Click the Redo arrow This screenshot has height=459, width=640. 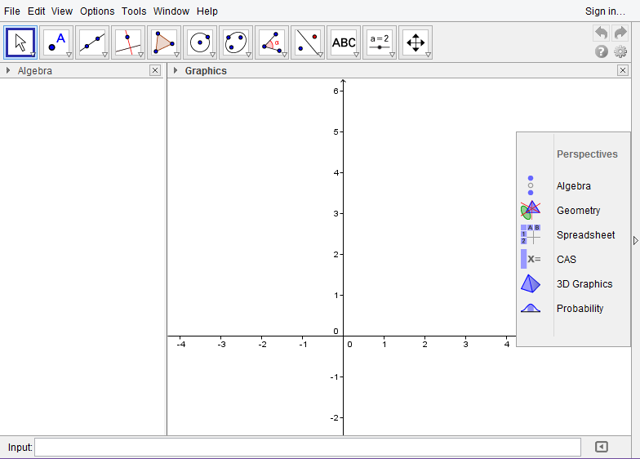620,33
